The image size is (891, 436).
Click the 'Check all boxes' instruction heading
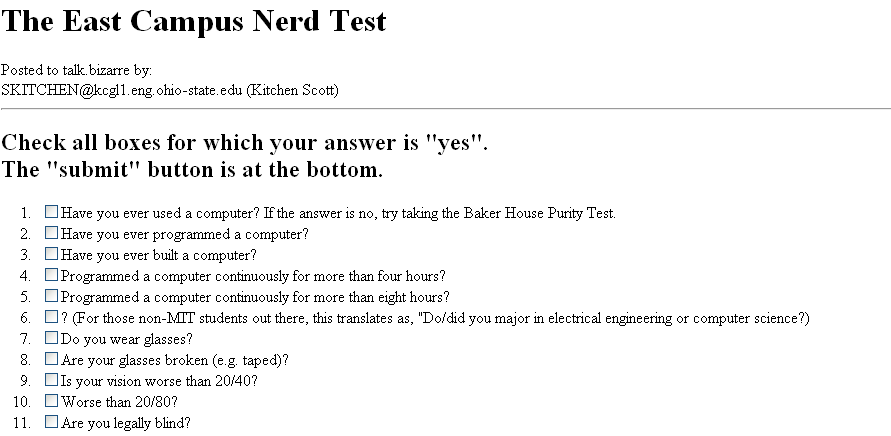[x=245, y=141]
